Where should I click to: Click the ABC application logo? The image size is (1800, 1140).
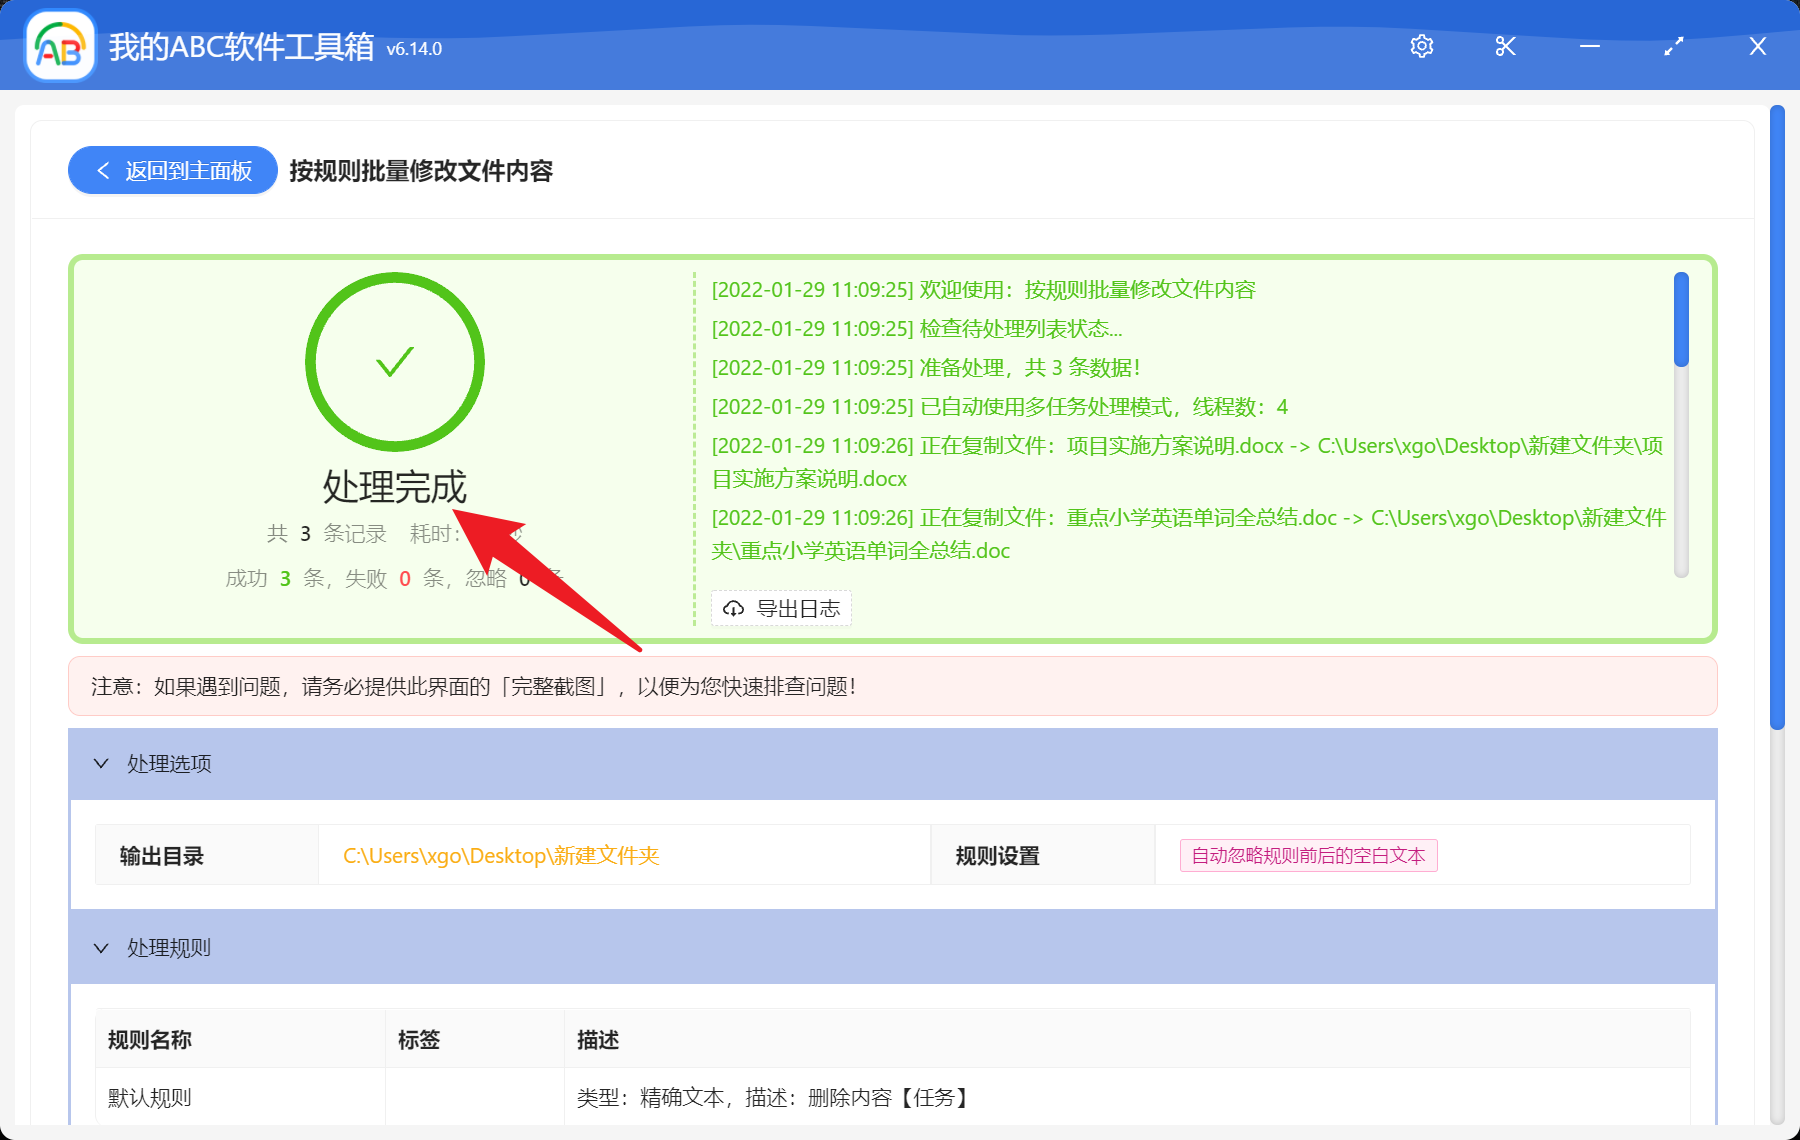point(59,46)
